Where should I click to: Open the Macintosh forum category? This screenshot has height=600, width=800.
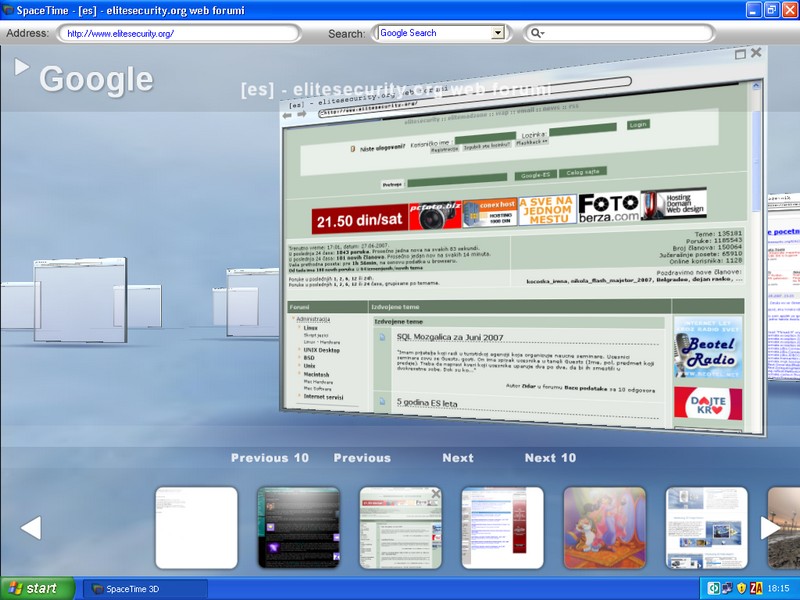coord(316,374)
